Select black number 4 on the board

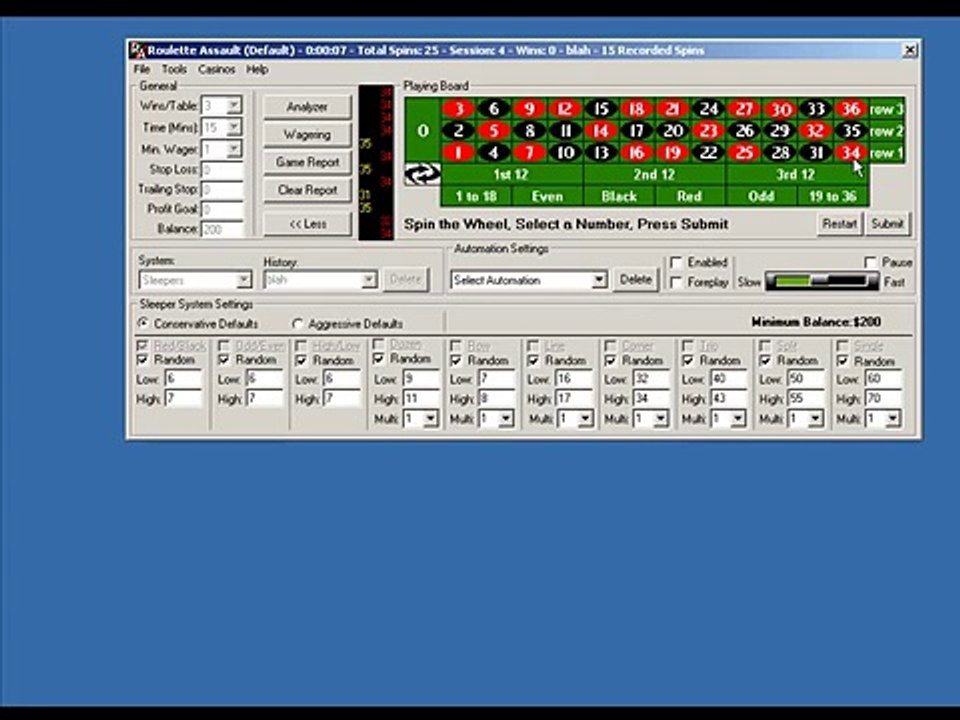click(493, 152)
